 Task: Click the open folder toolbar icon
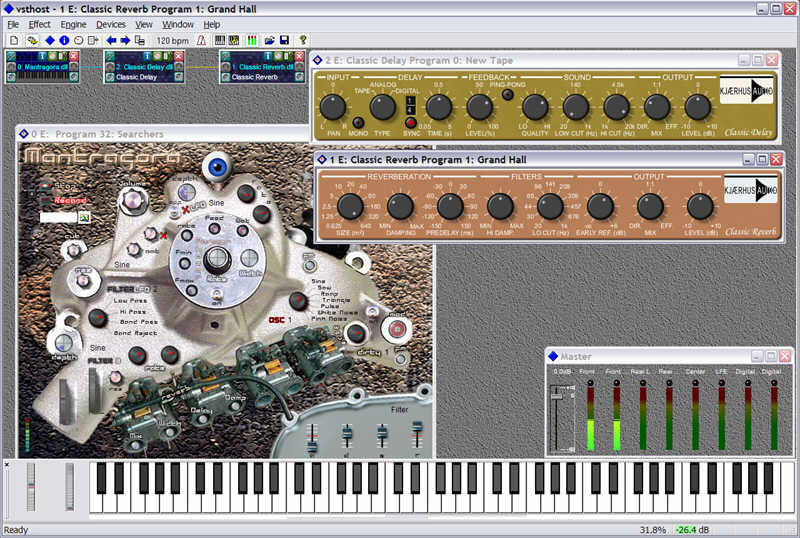click(x=270, y=40)
